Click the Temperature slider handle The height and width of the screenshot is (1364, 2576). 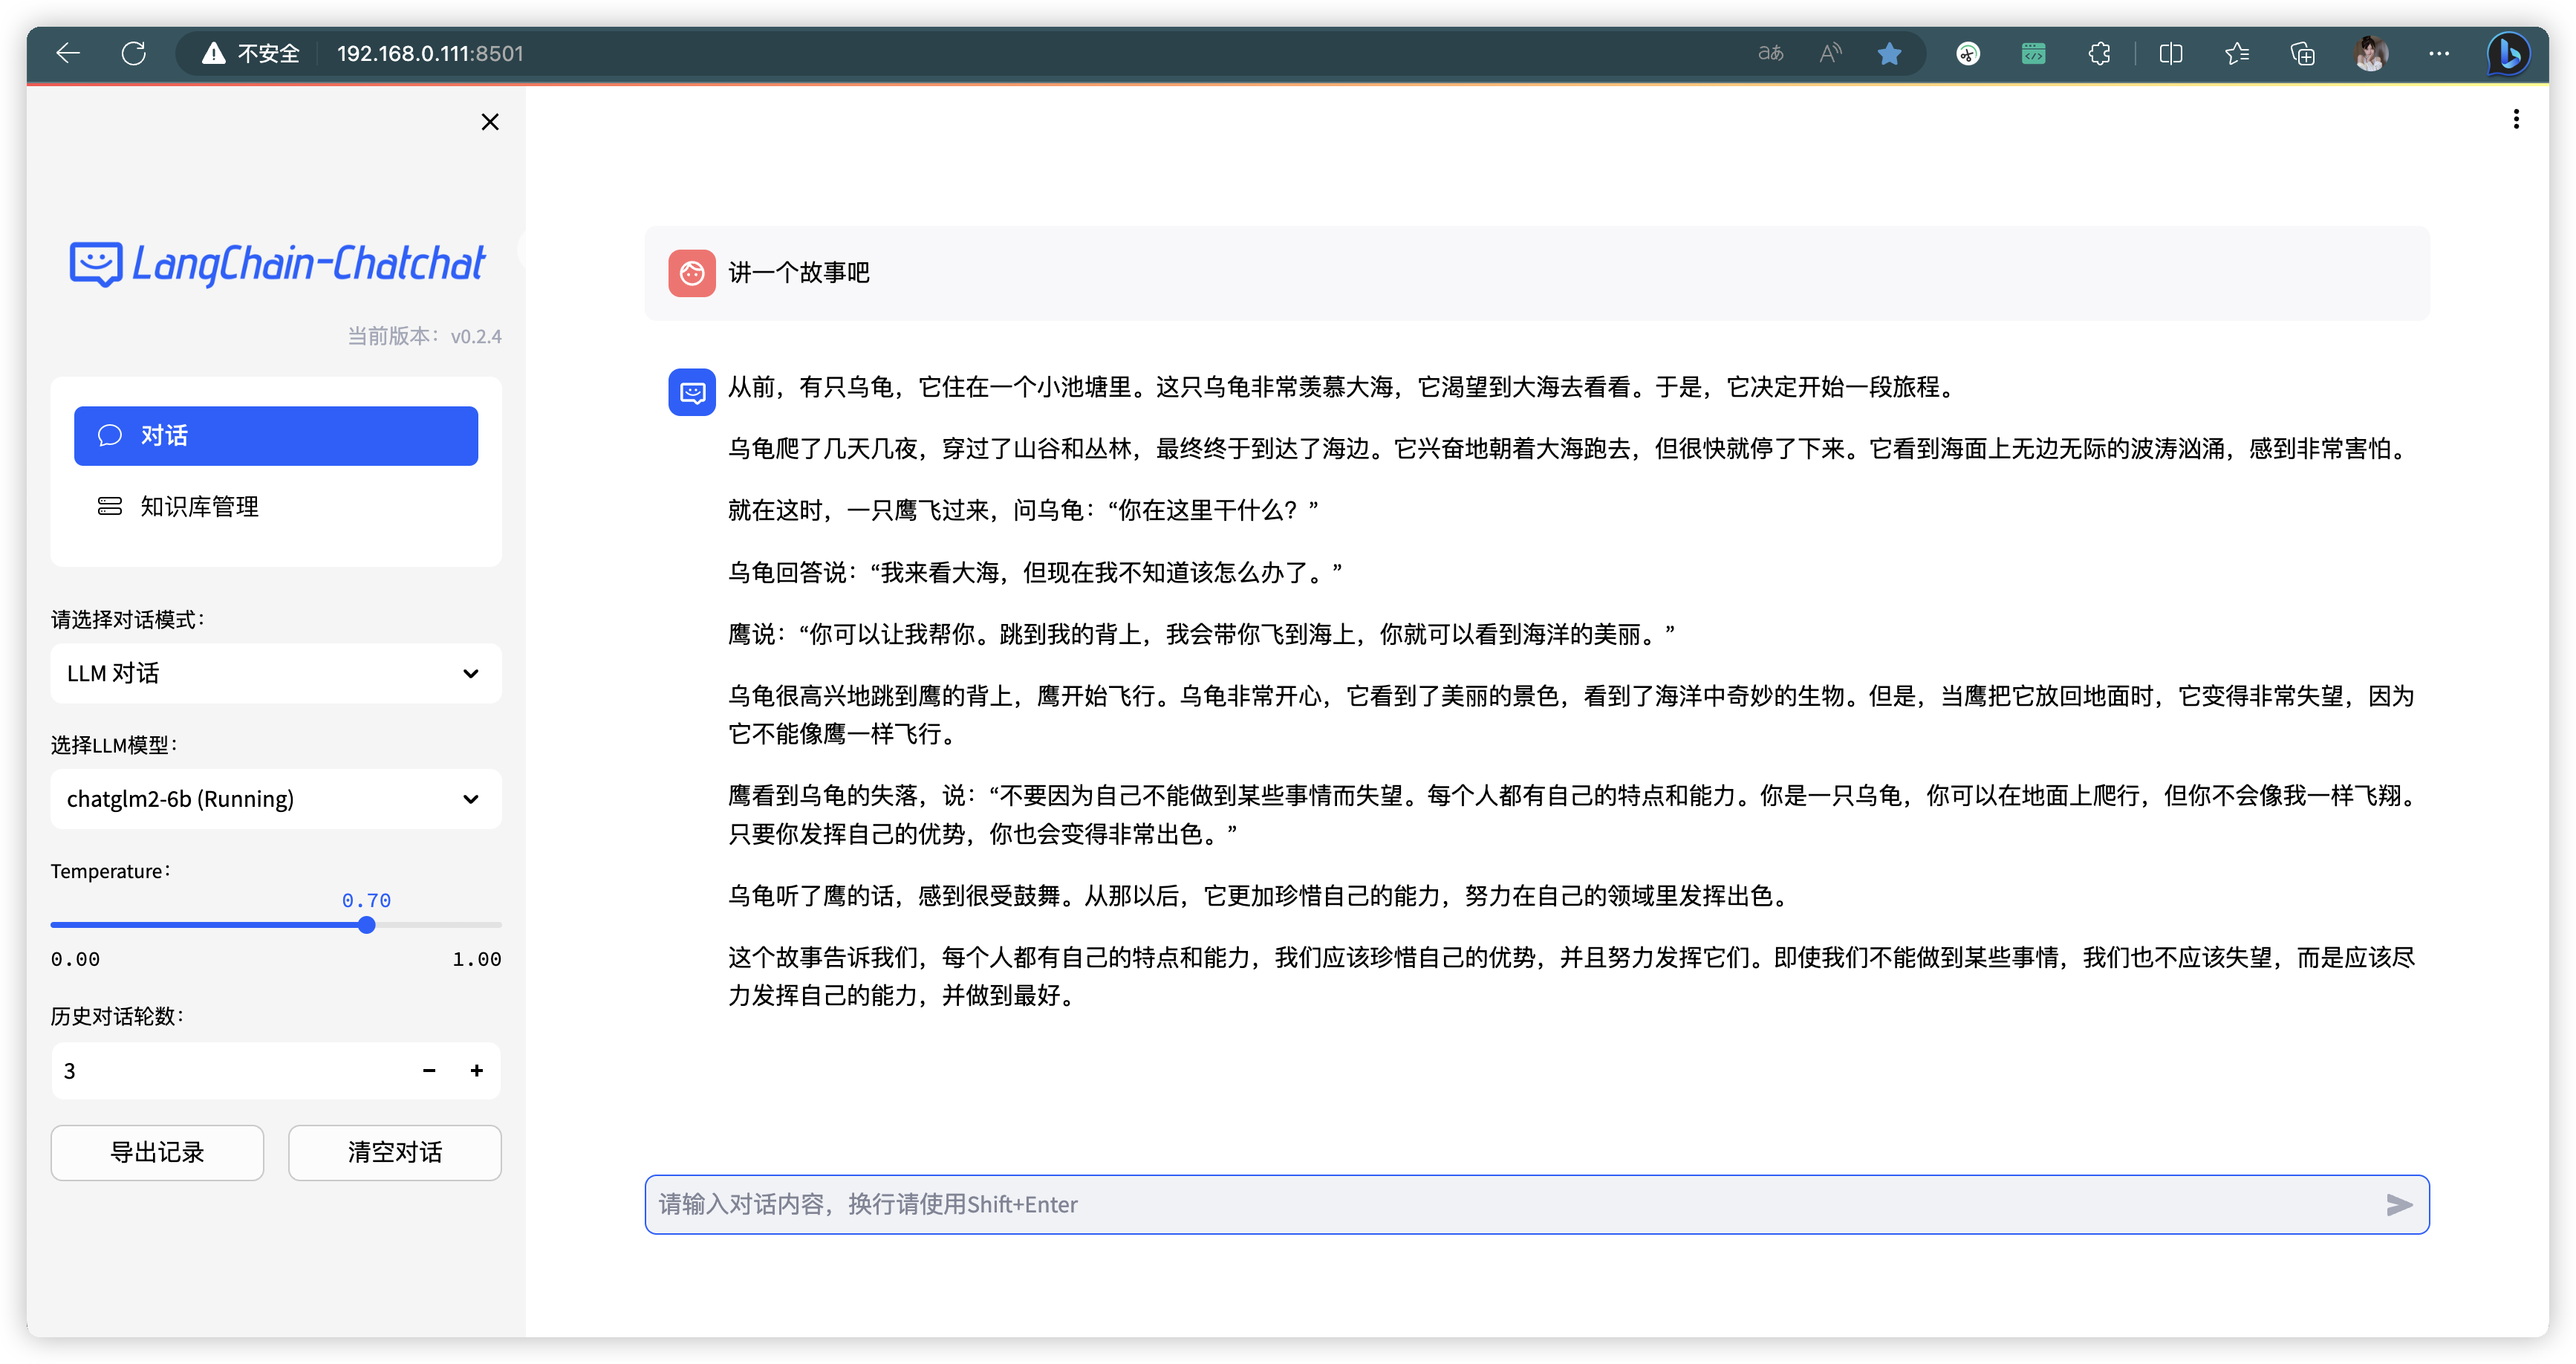(x=367, y=925)
